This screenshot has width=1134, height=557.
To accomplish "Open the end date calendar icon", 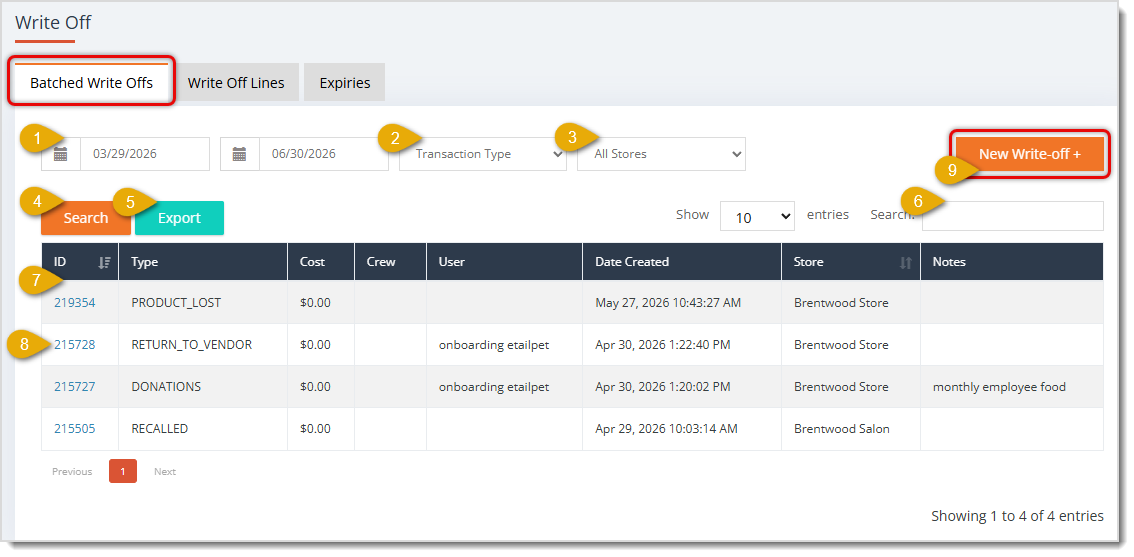I will tap(240, 154).
